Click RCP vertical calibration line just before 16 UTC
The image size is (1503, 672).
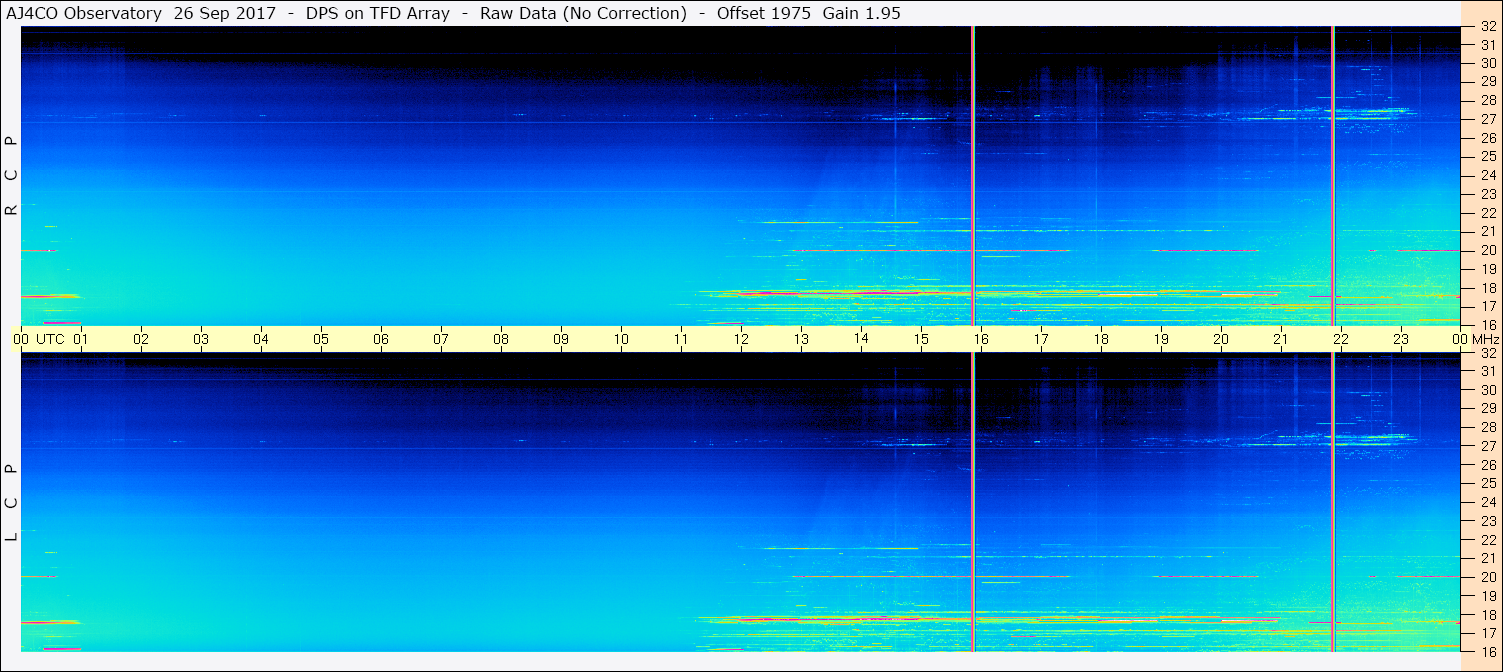pyautogui.click(x=973, y=175)
